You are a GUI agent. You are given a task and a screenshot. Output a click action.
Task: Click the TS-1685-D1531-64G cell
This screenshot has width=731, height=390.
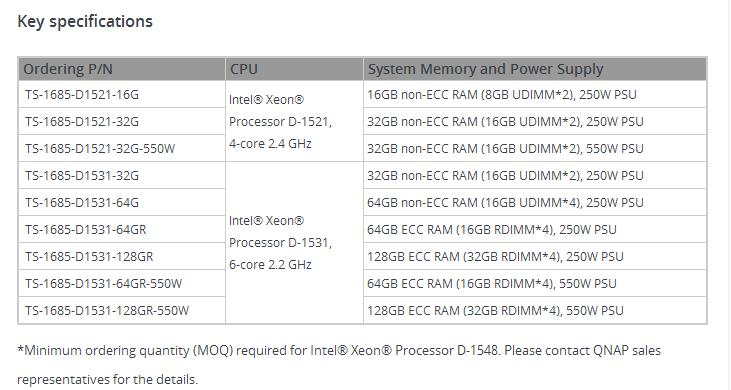pyautogui.click(x=122, y=203)
